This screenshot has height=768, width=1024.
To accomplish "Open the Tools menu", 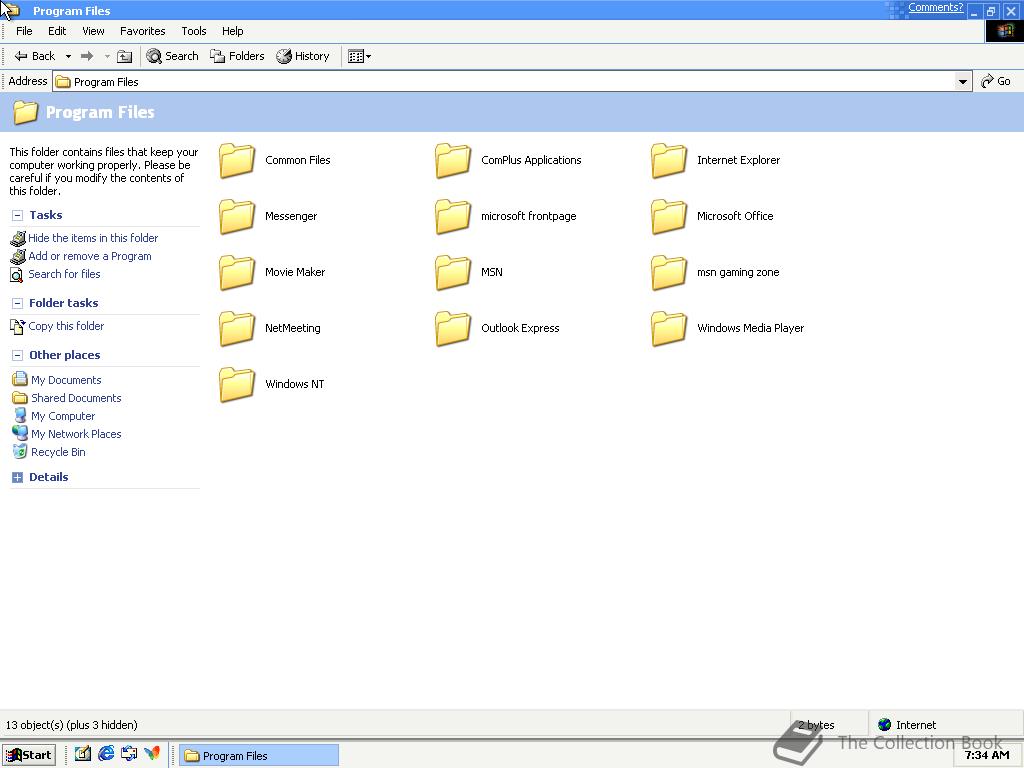I will [194, 31].
